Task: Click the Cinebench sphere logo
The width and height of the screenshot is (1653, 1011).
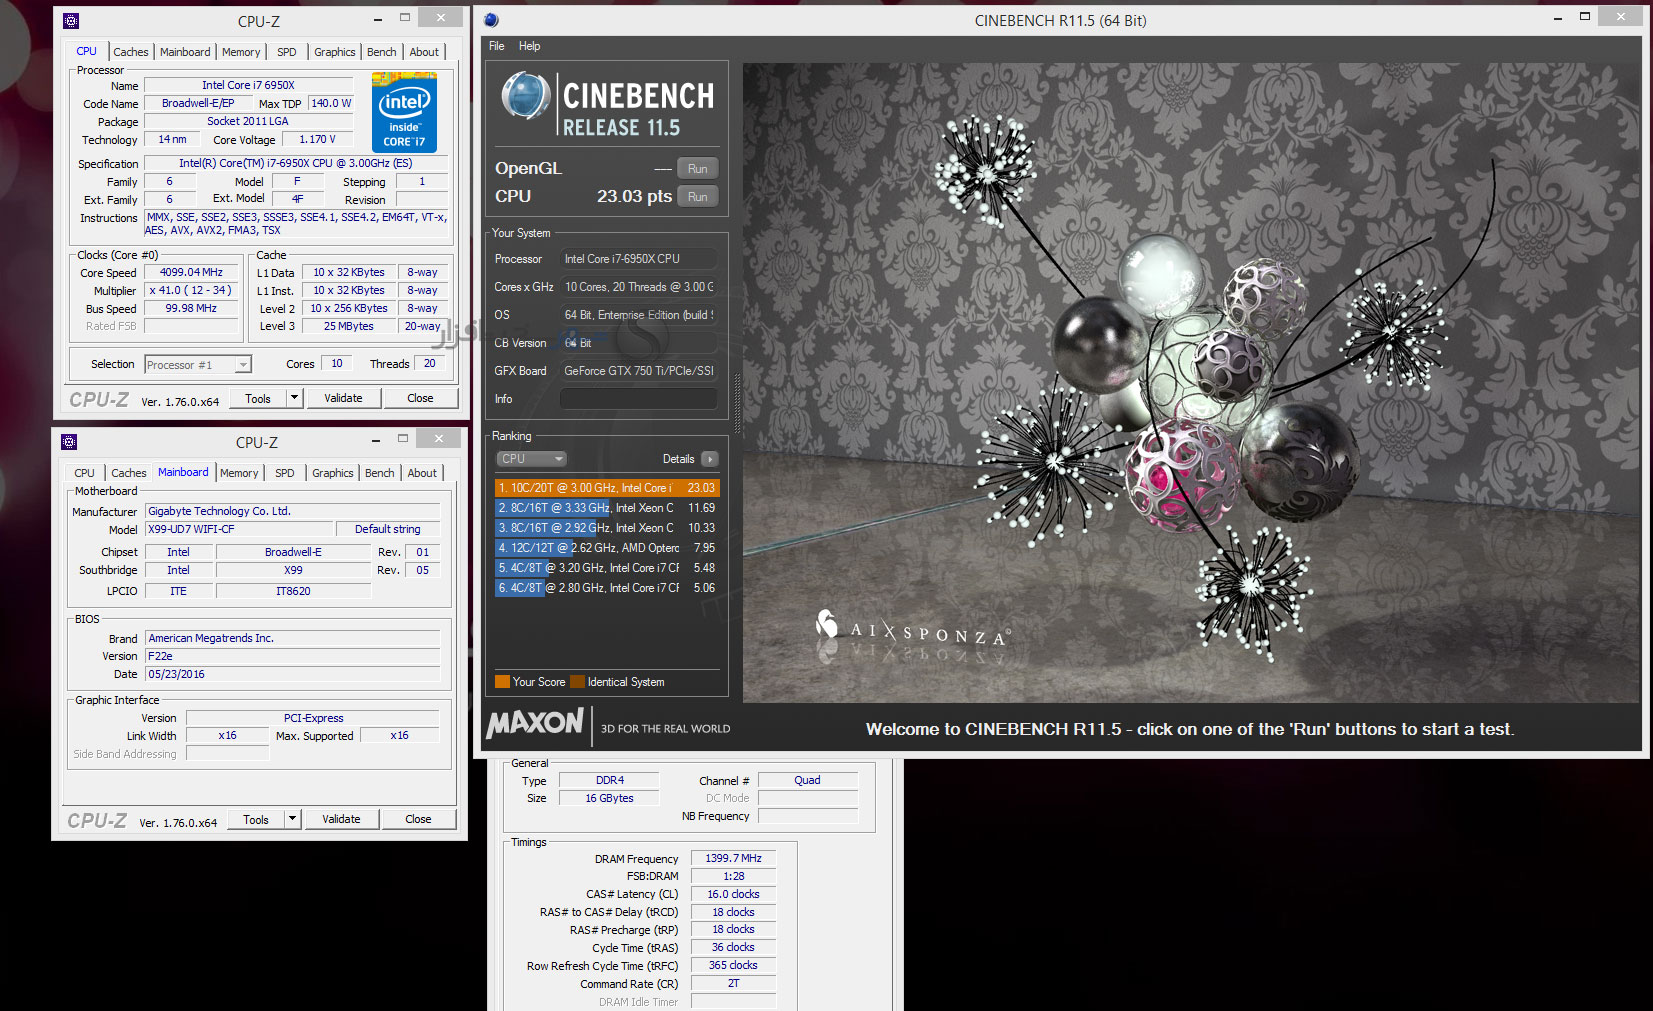Action: [525, 97]
